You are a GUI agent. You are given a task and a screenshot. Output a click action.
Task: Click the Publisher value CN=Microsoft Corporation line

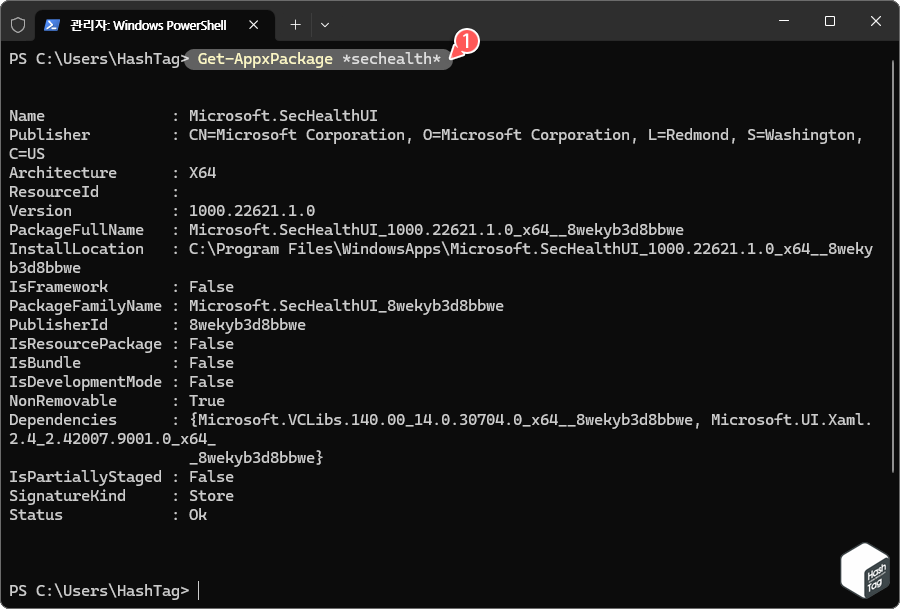point(526,134)
